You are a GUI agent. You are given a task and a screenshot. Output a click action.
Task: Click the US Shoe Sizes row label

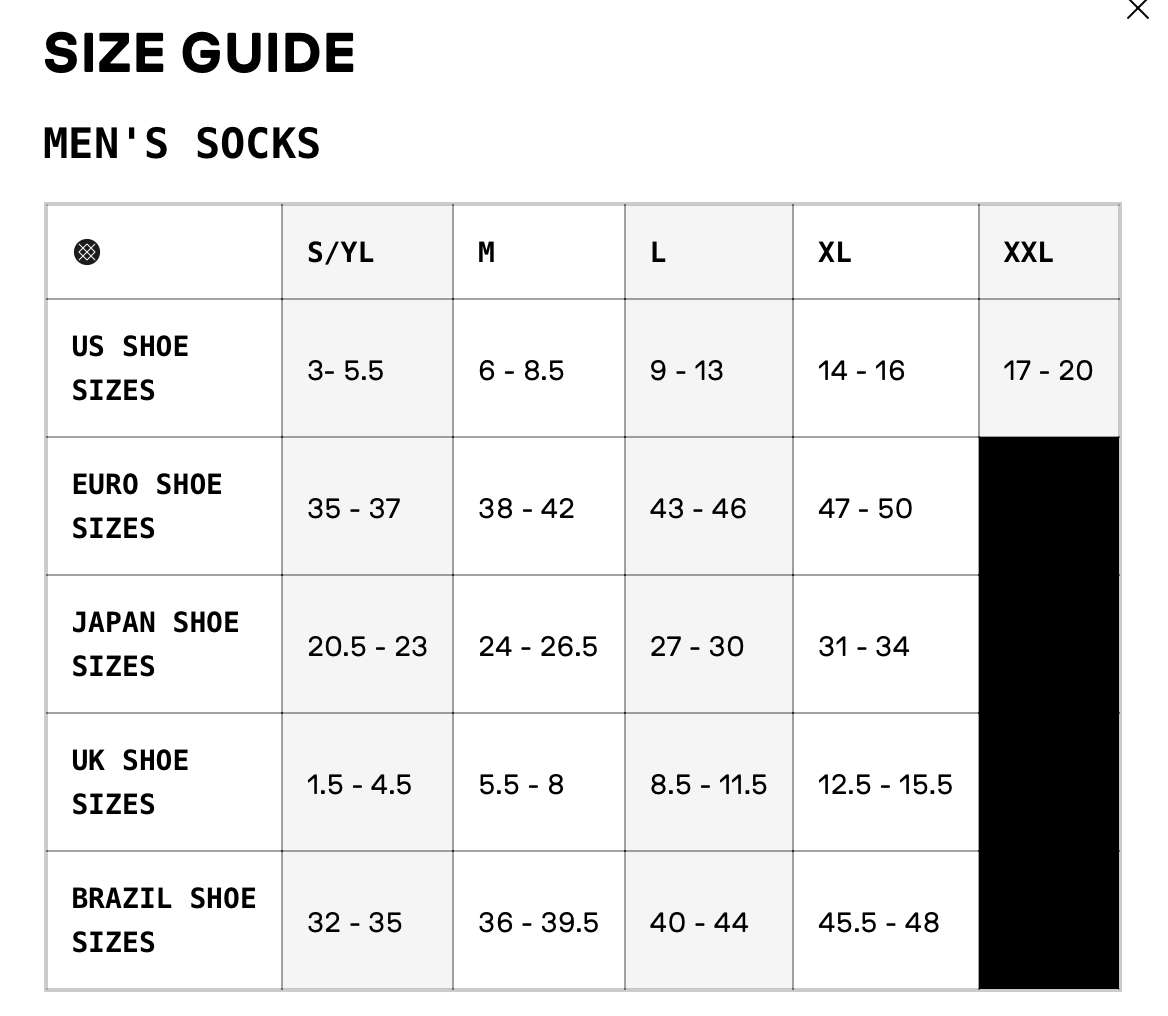click(130, 368)
